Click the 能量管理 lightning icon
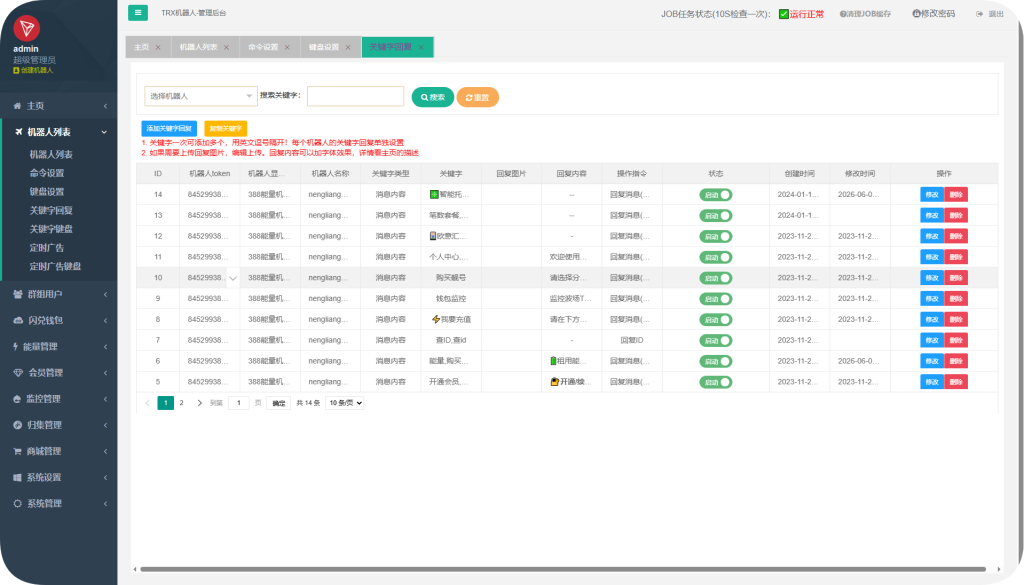 click(16, 347)
